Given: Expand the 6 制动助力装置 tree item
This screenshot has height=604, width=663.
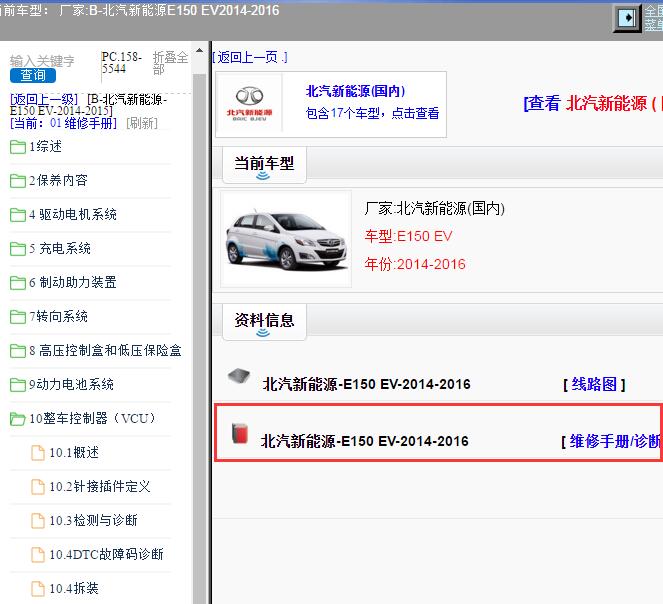Looking at the screenshot, I should tap(73, 282).
